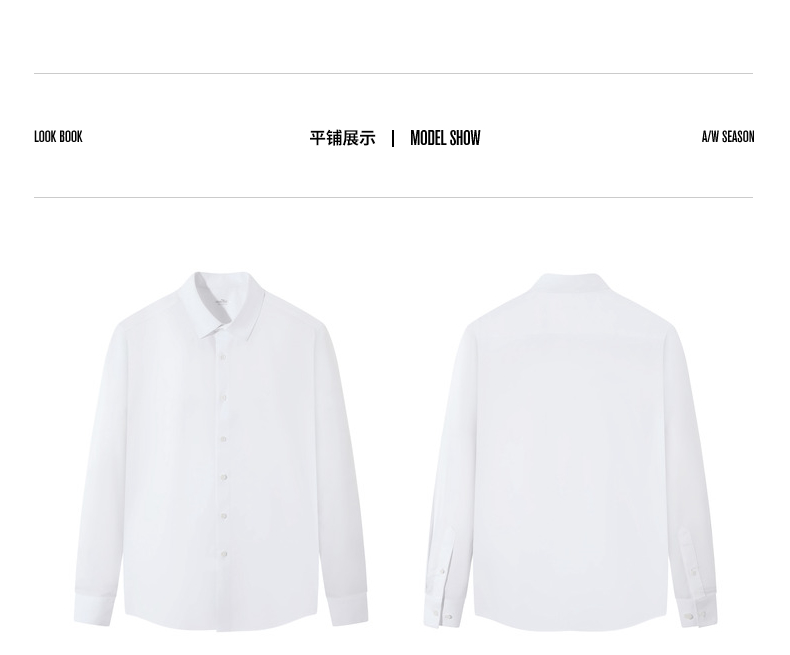Click the sleeve placket button on back shirt's left sleeve
The image size is (790, 655).
click(442, 571)
